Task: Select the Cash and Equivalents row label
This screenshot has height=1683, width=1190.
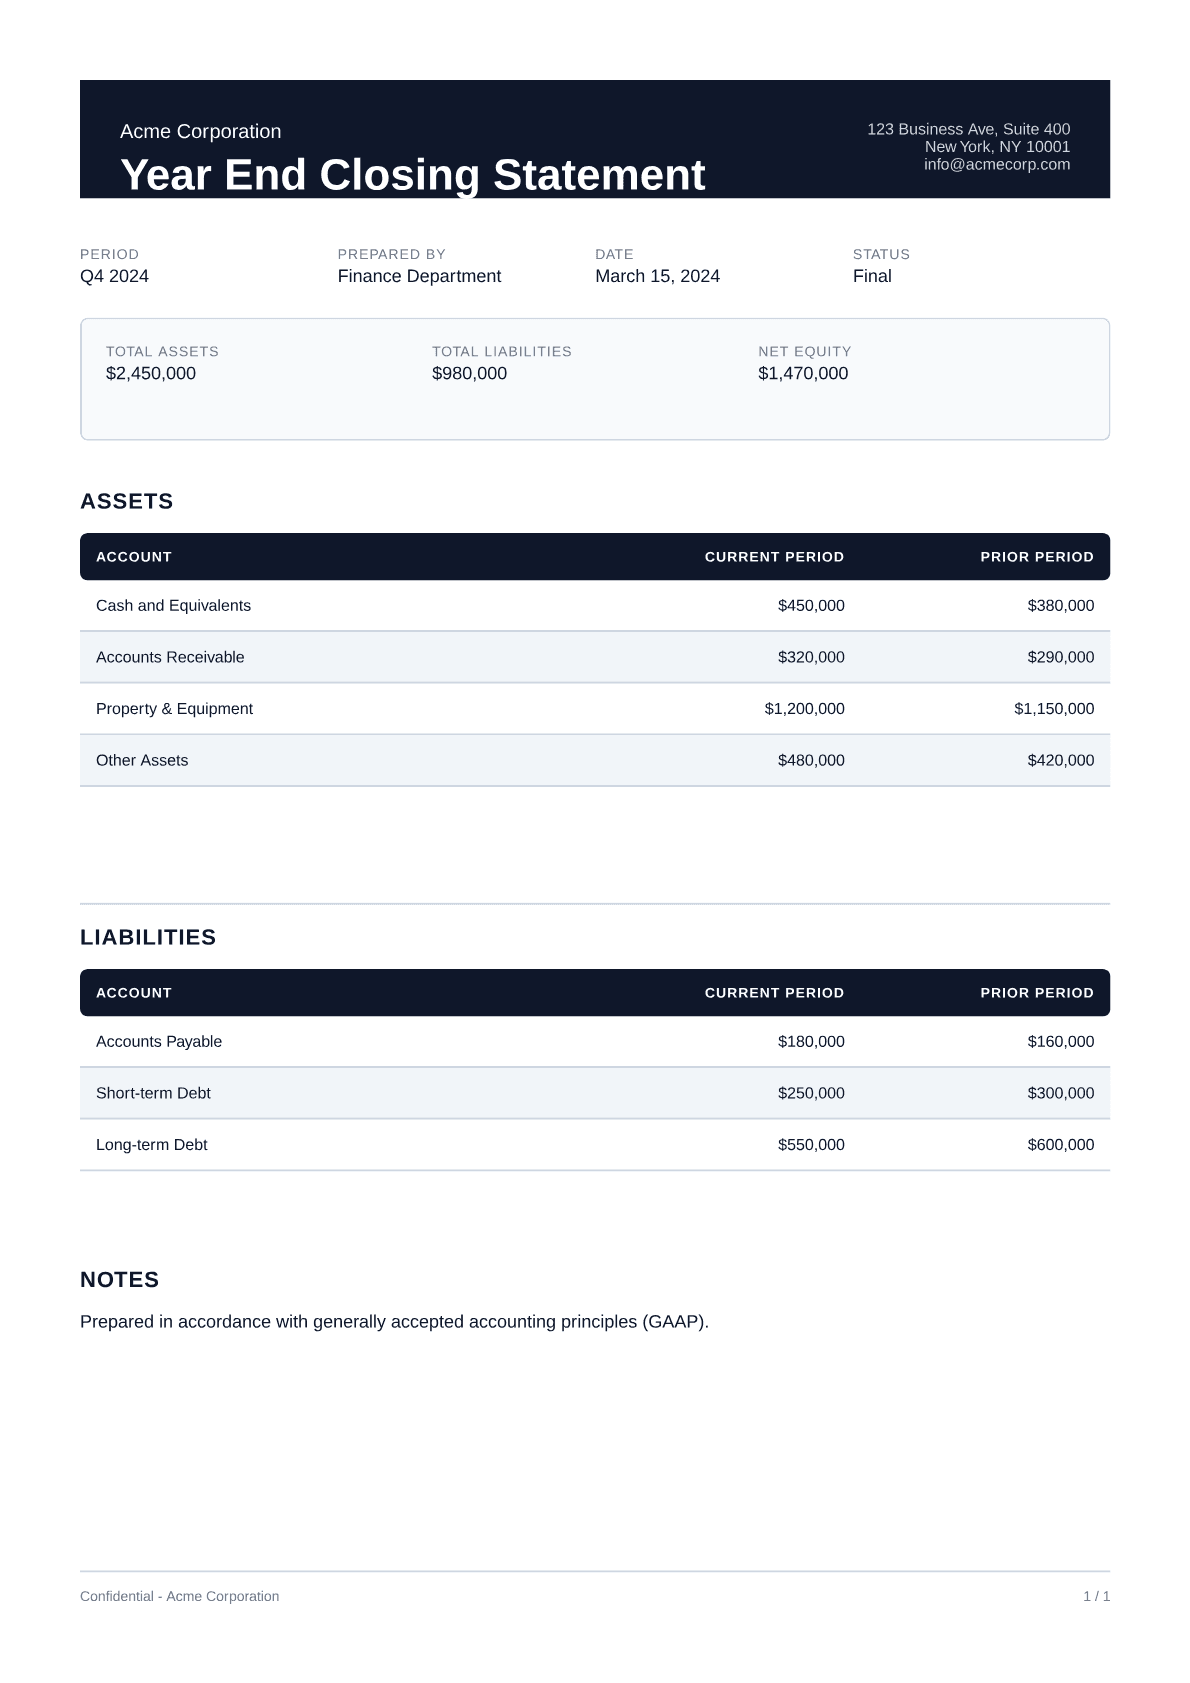Action: pos(173,606)
